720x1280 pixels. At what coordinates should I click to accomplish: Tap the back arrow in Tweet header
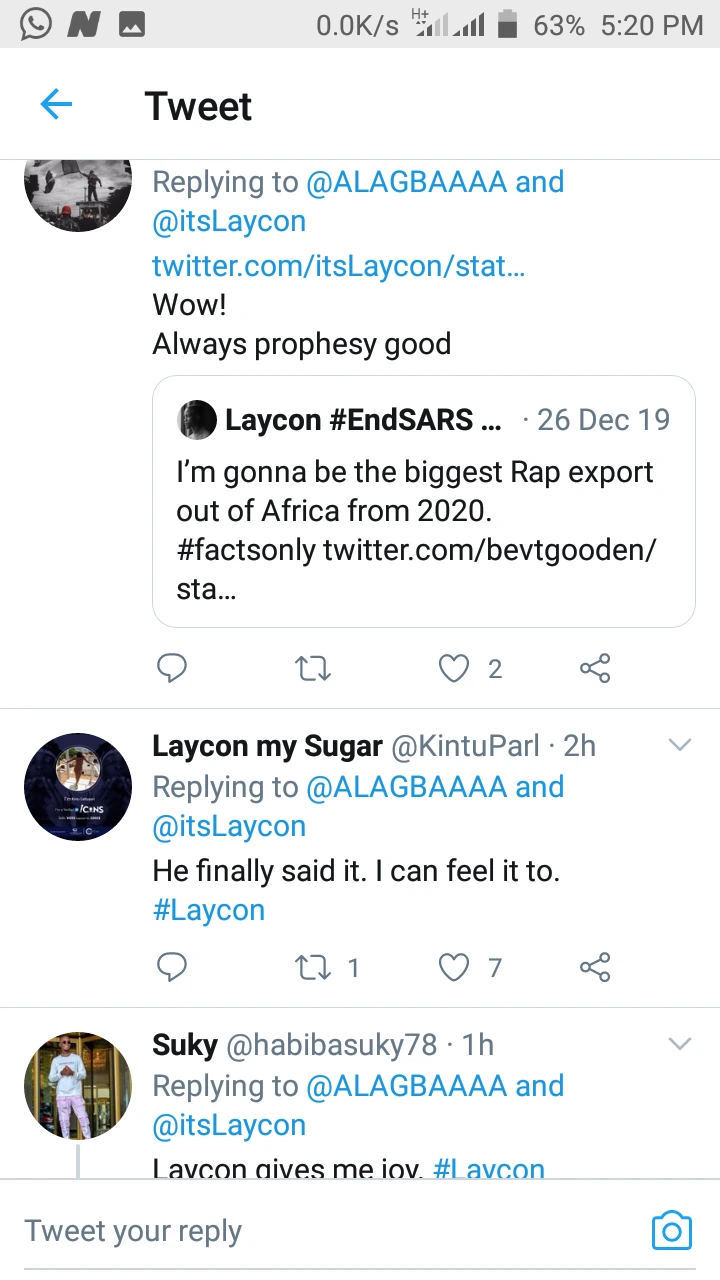[x=56, y=105]
